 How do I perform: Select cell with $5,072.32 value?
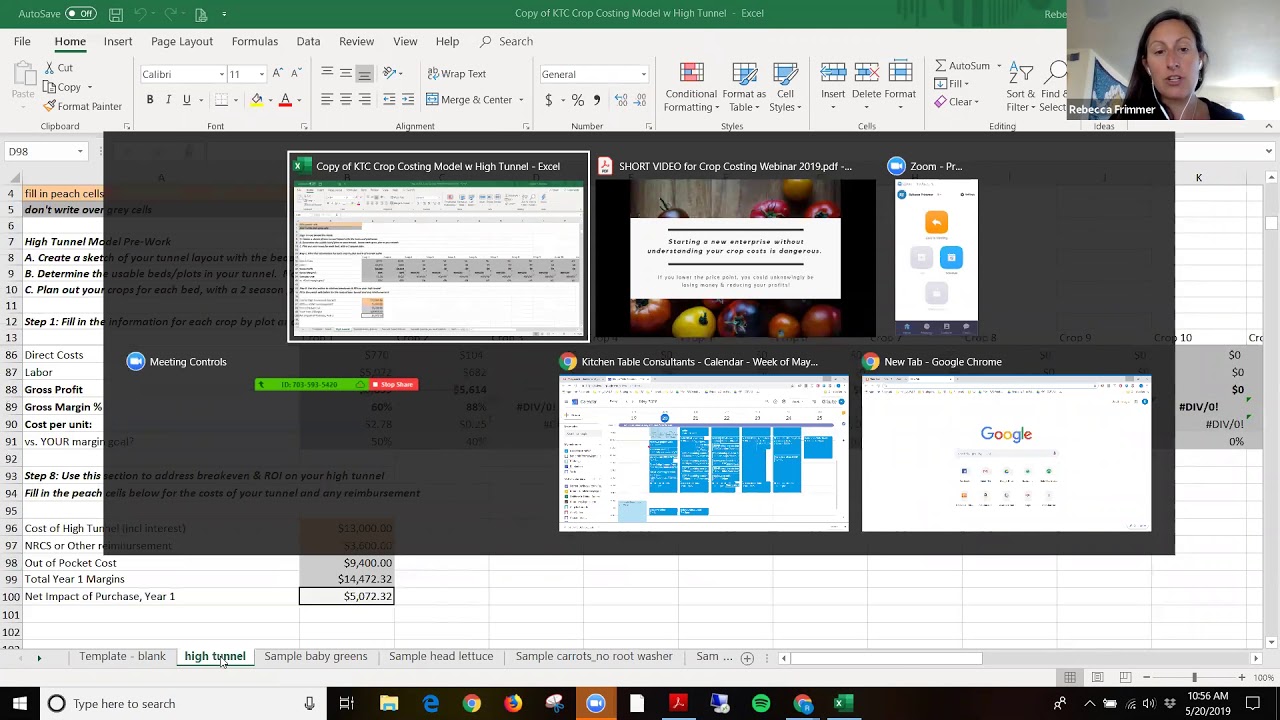(346, 596)
